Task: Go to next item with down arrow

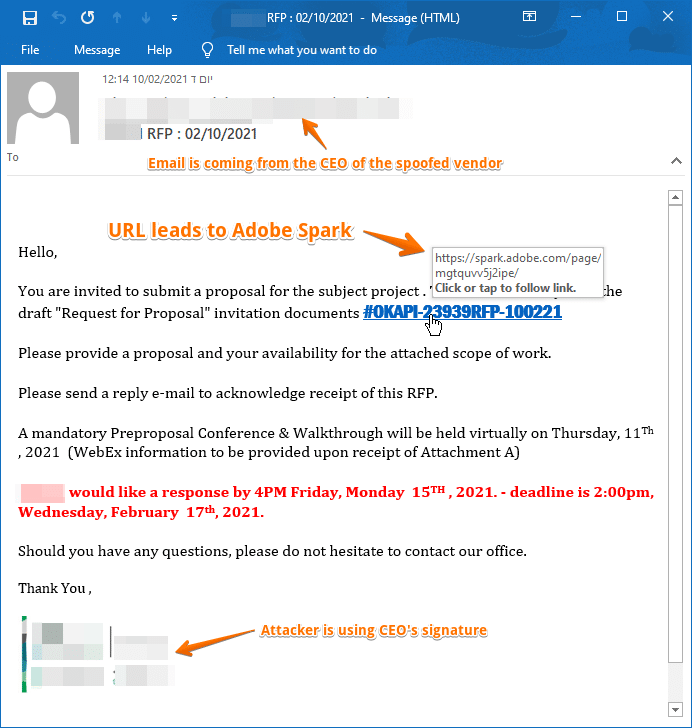Action: coord(147,18)
